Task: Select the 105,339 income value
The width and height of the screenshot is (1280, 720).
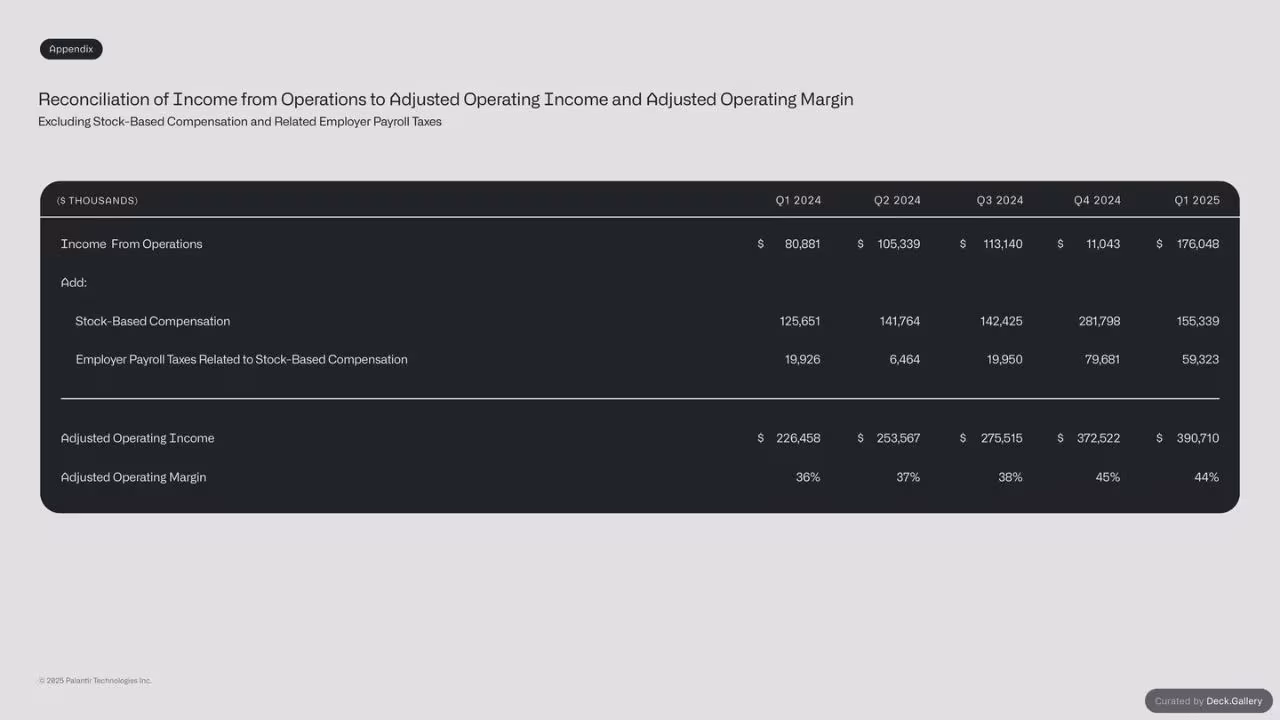Action: click(899, 244)
